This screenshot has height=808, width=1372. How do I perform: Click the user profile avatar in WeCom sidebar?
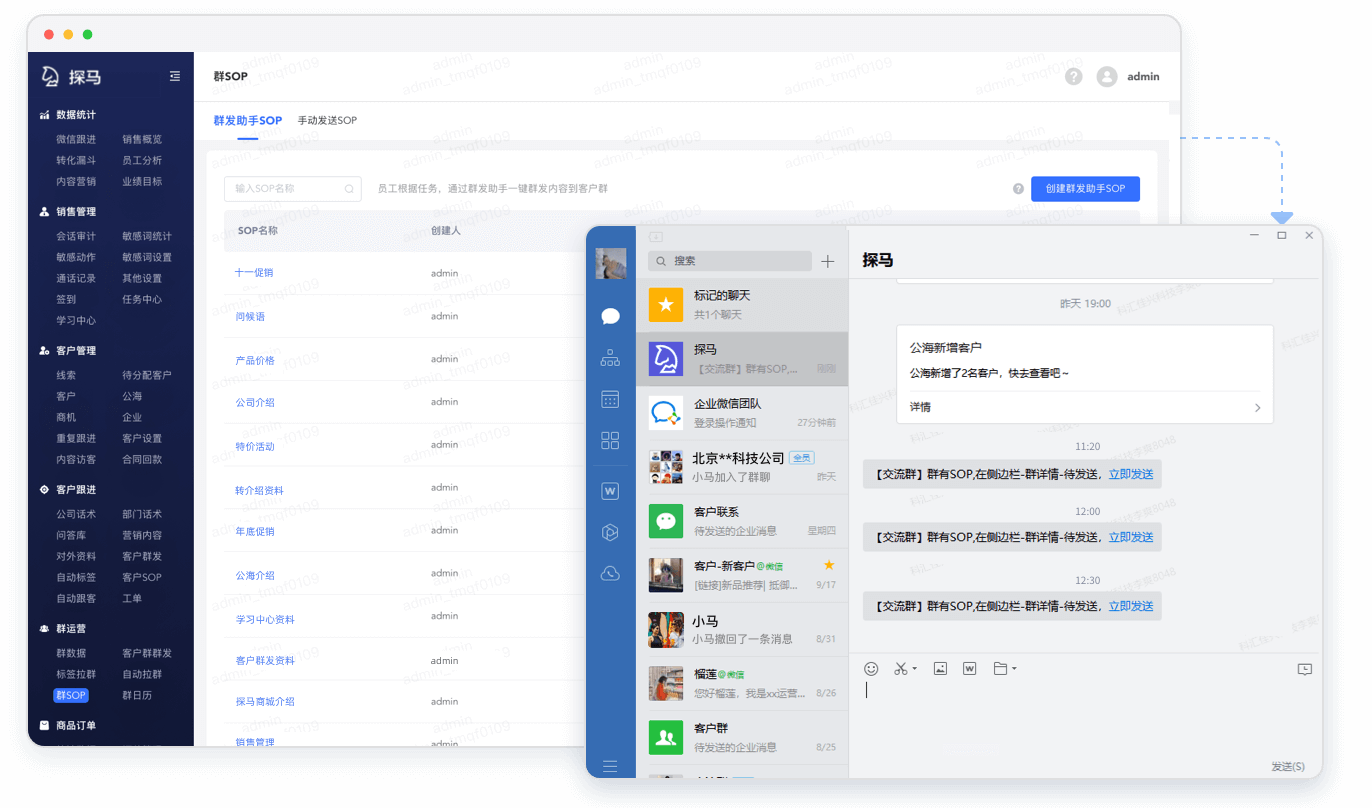coord(610,263)
